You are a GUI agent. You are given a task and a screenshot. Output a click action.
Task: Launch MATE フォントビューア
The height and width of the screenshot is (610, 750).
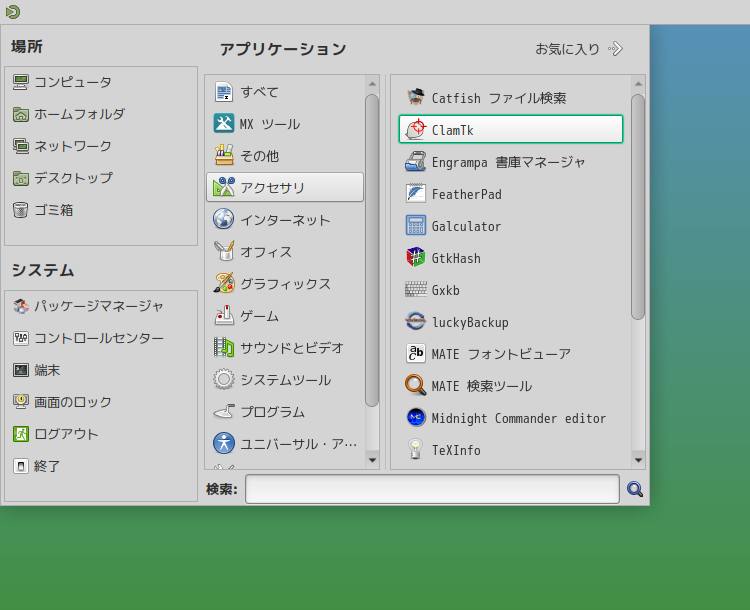click(511, 354)
